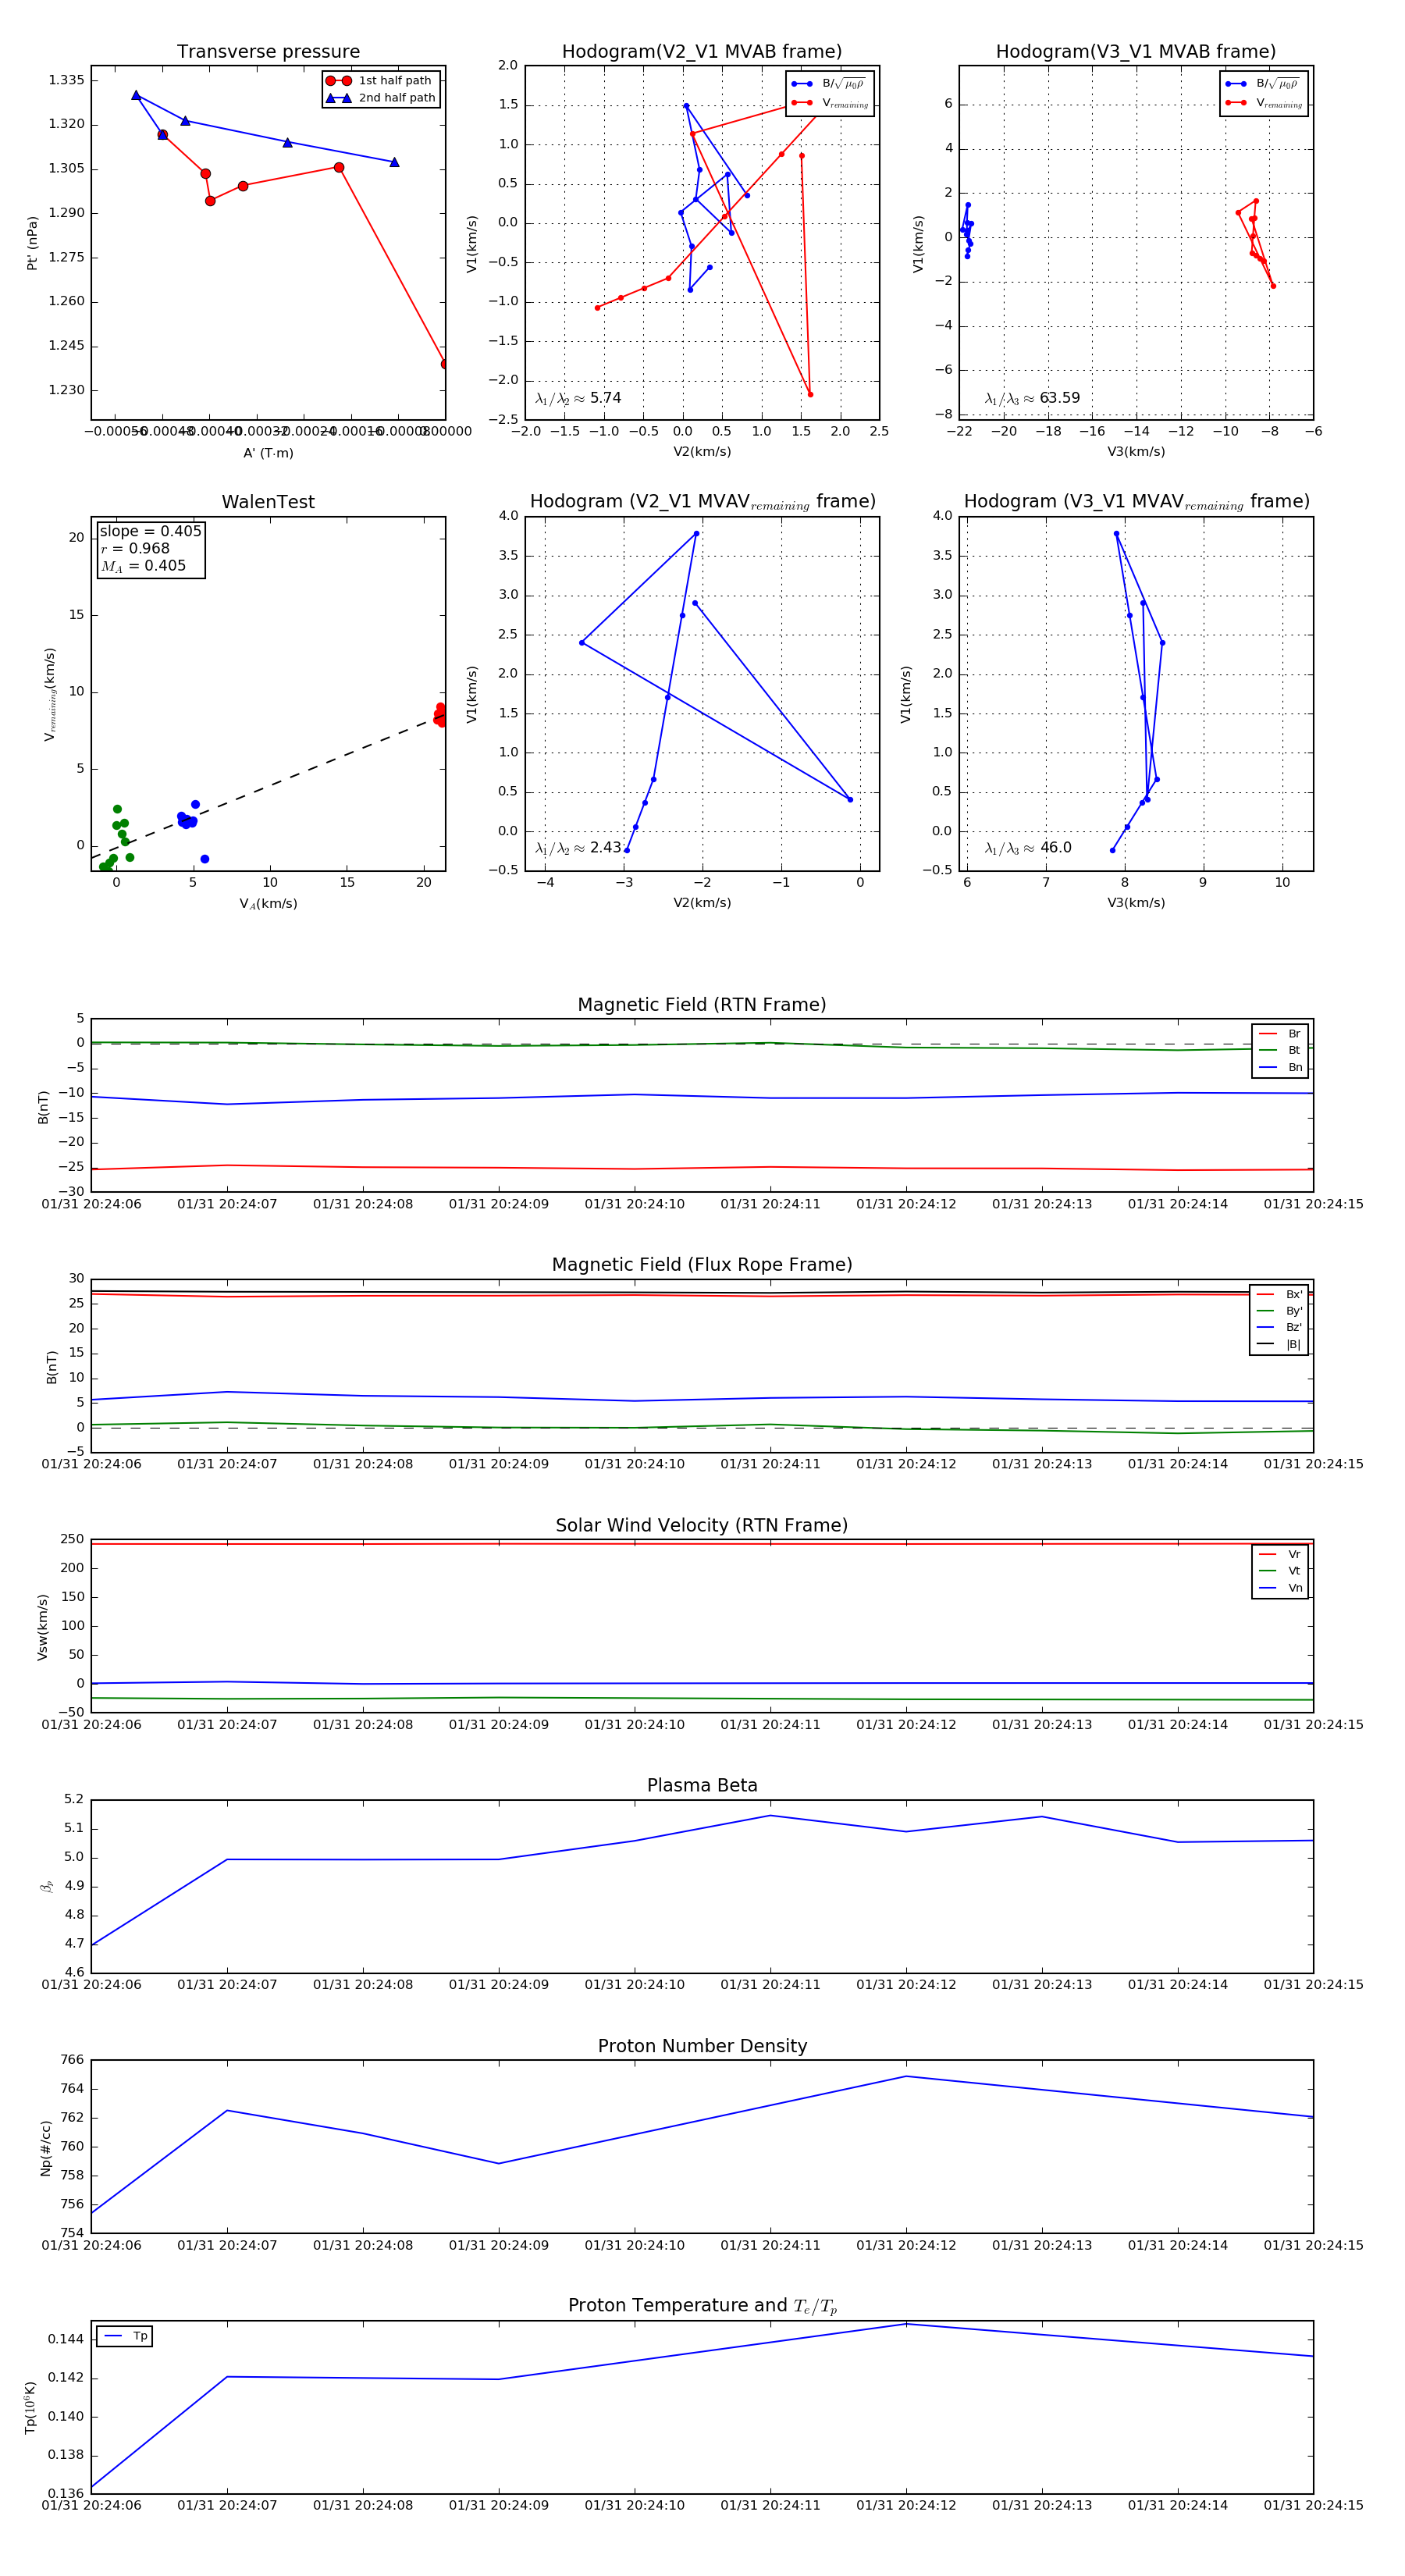Select the "Bz'" legend entry
Image resolution: width=1405 pixels, height=2576 pixels.
(1279, 1328)
